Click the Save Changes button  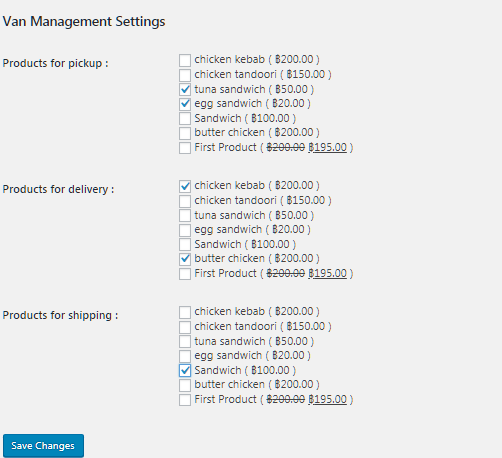[x=43, y=446]
